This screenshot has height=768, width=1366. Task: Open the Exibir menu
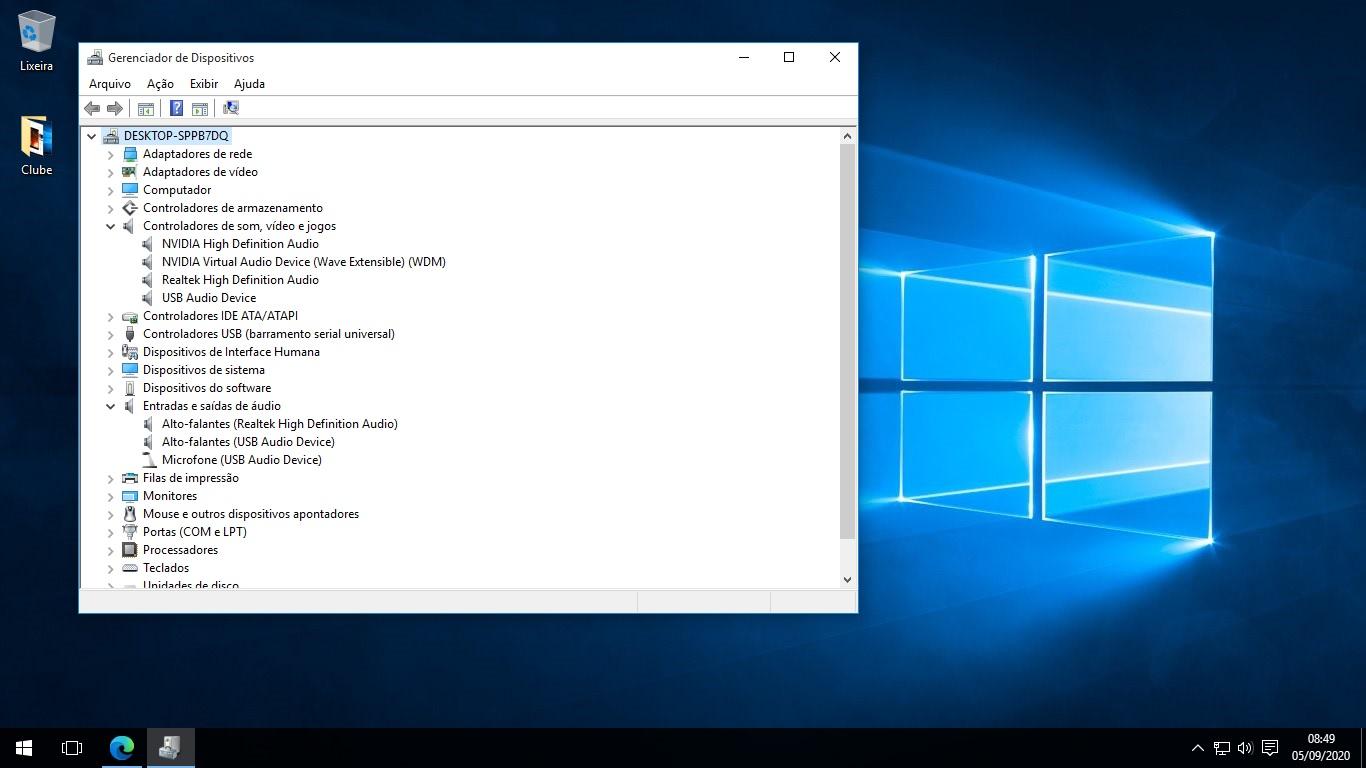204,84
